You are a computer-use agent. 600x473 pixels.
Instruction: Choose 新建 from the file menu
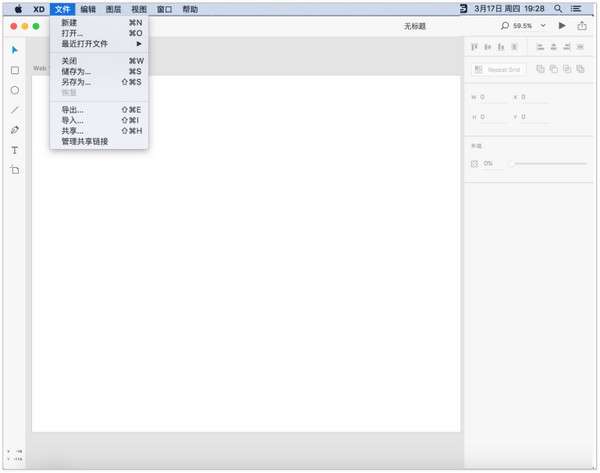point(99,23)
